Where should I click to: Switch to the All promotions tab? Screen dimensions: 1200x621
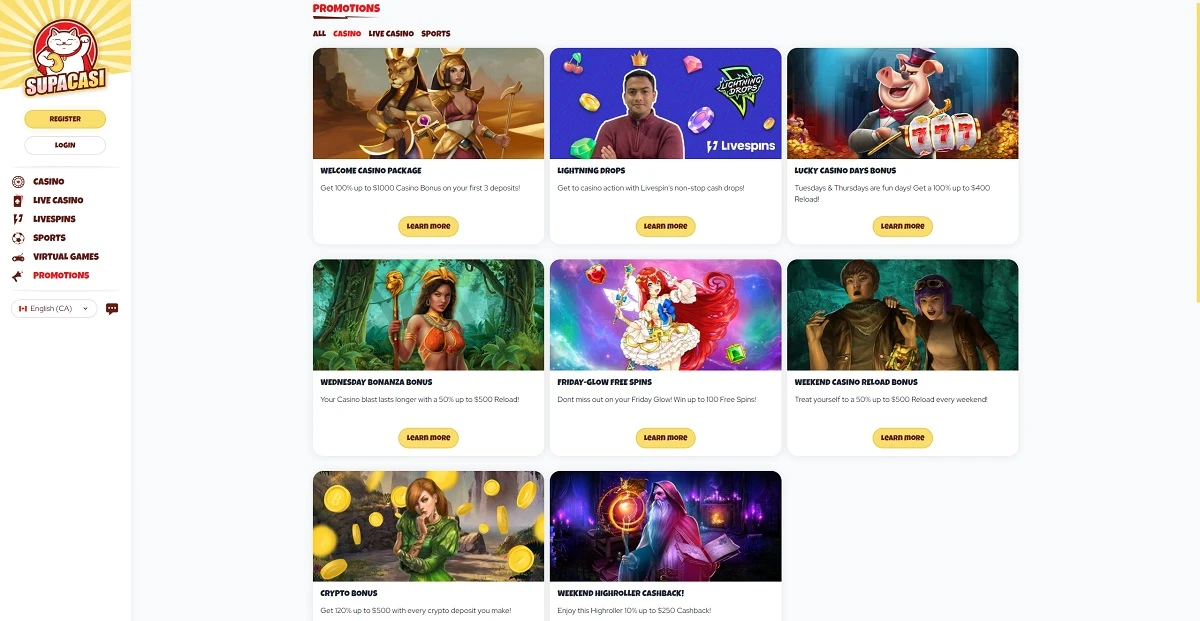[319, 34]
